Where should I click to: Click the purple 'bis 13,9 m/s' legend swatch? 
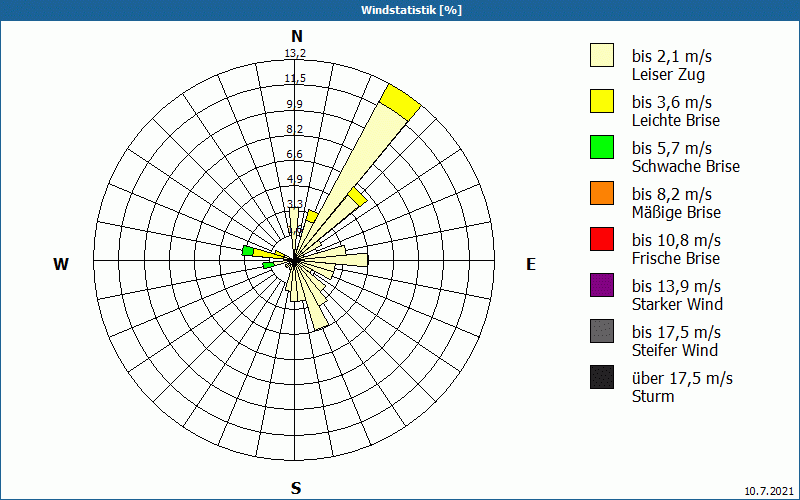602,285
